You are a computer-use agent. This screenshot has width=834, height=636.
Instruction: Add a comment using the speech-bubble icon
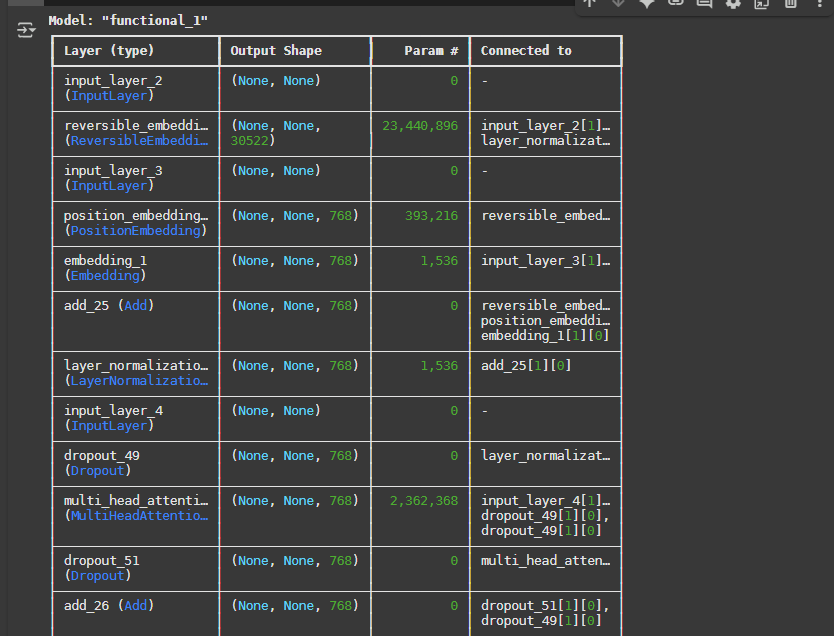click(704, 4)
